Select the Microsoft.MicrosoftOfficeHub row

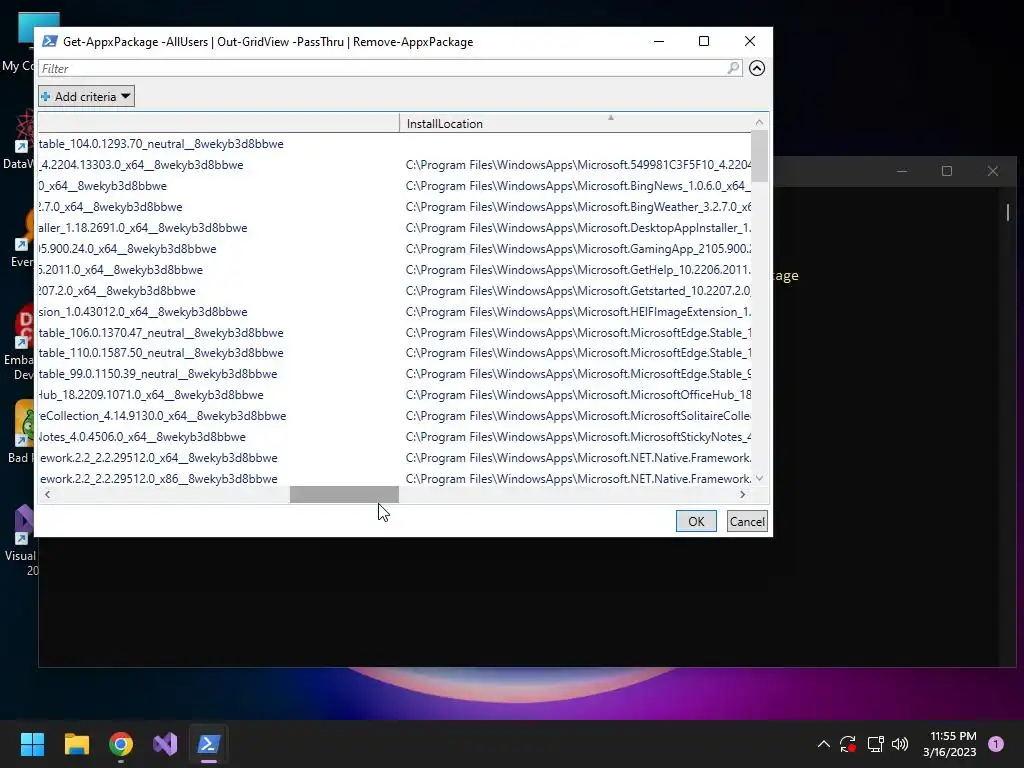394,394
